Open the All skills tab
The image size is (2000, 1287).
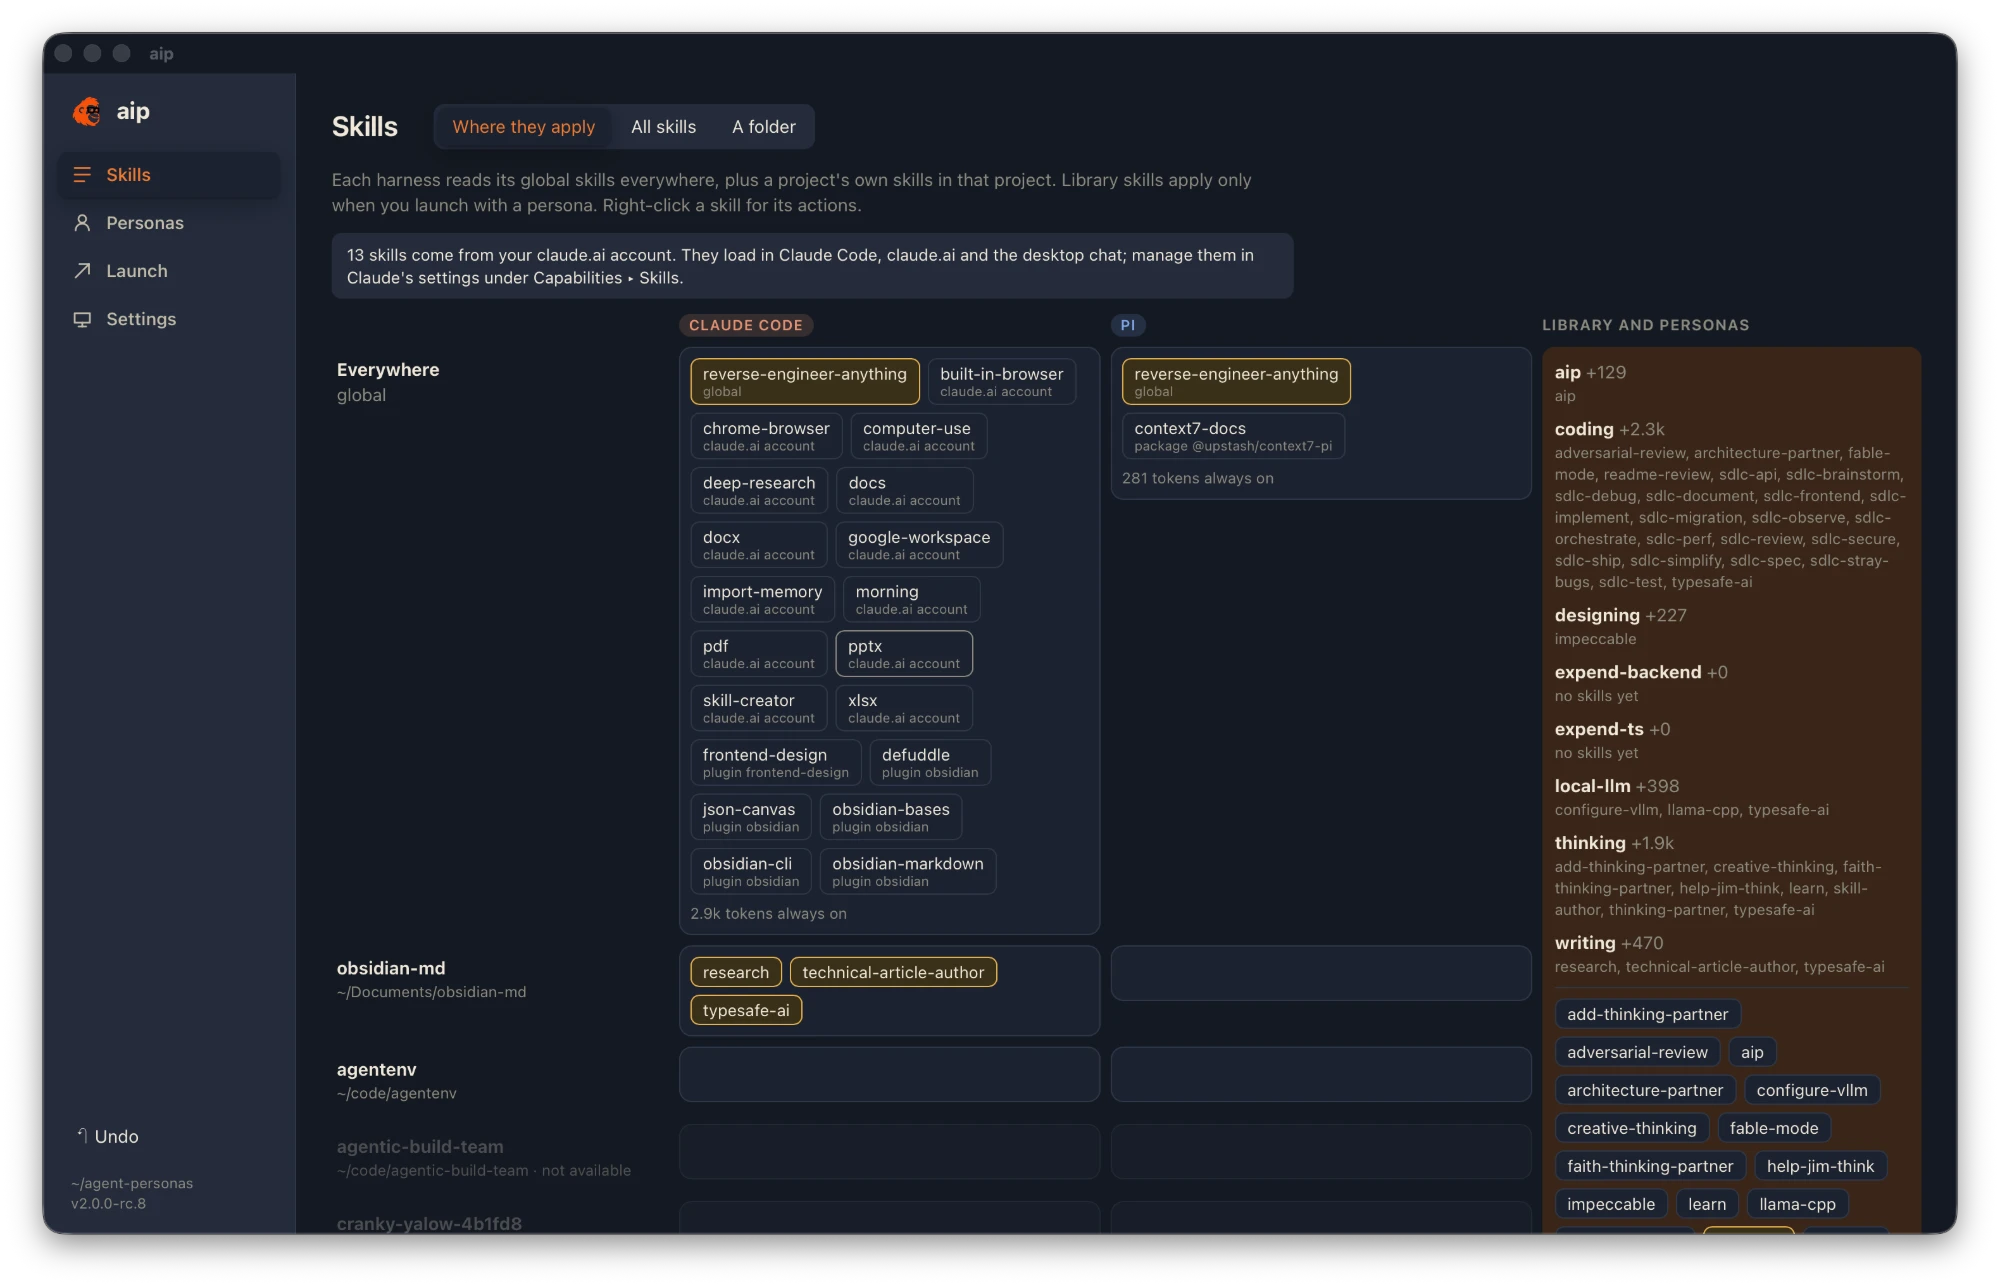663,127
